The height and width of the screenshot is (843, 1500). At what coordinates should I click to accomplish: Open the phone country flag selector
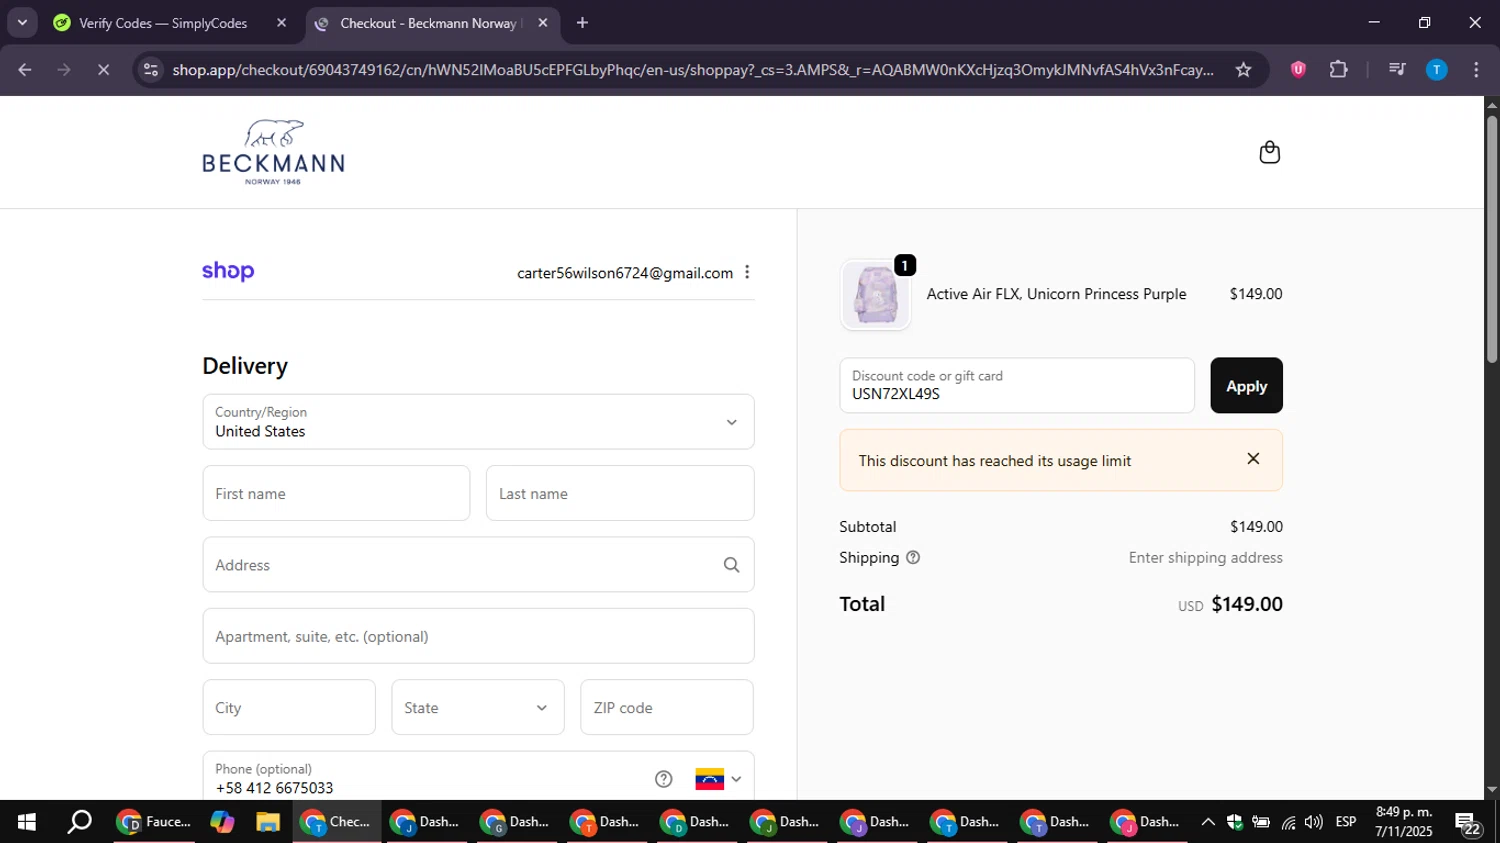click(x=718, y=779)
